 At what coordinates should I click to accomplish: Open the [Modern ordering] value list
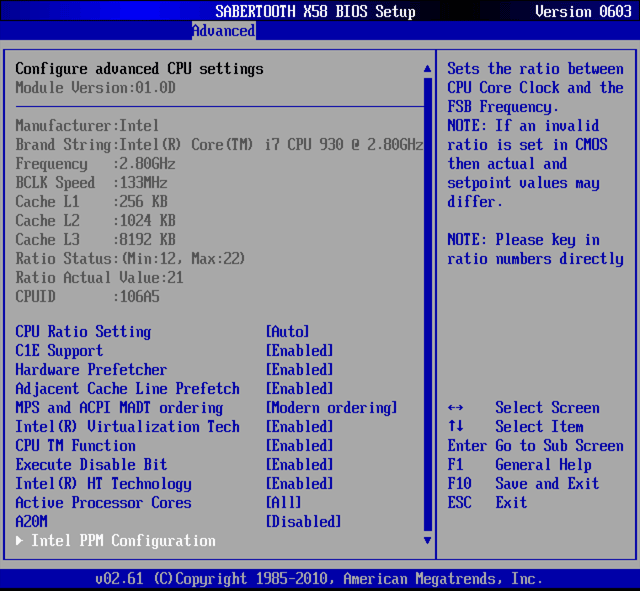click(331, 407)
